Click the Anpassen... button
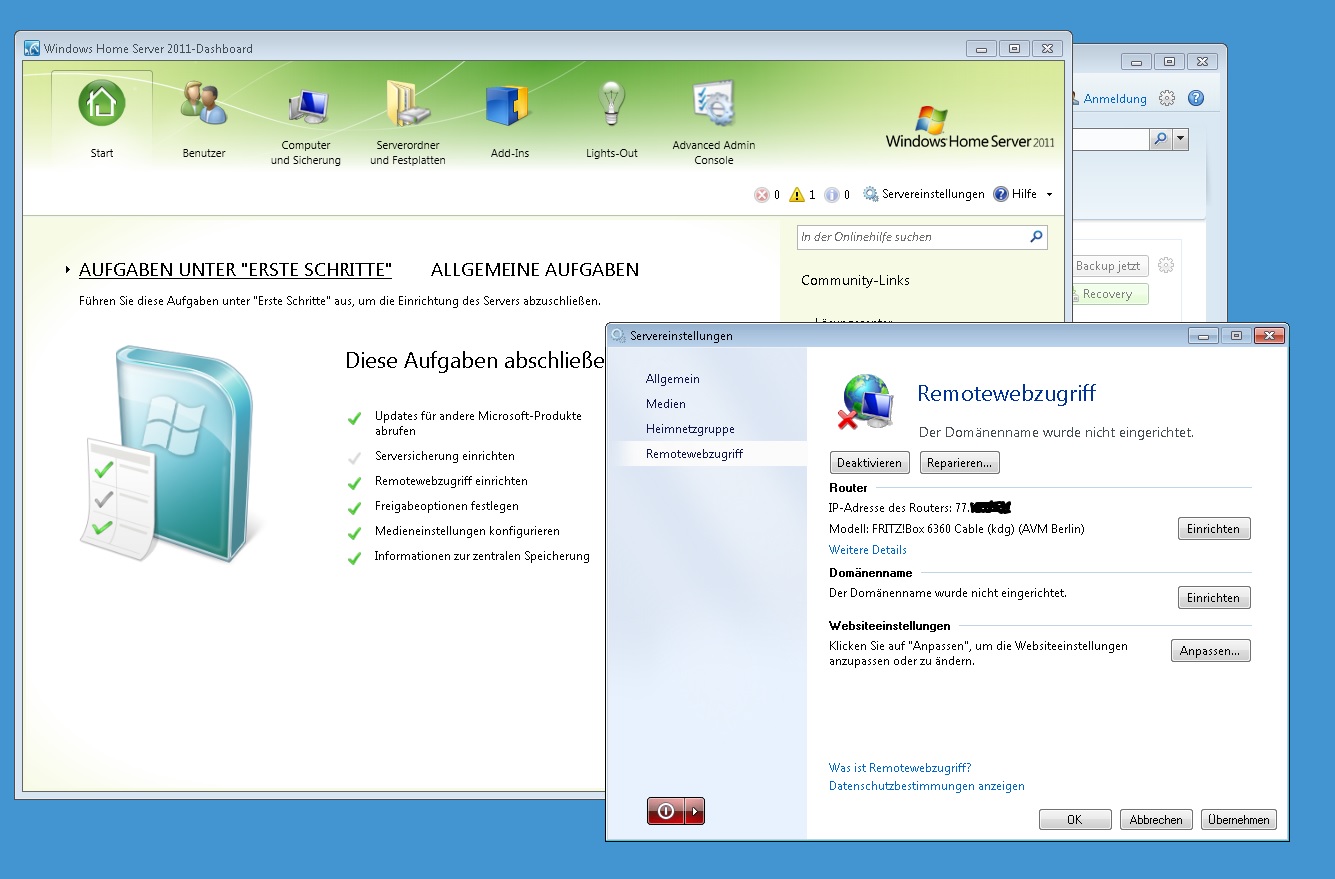1335x879 pixels. pyautogui.click(x=1211, y=651)
